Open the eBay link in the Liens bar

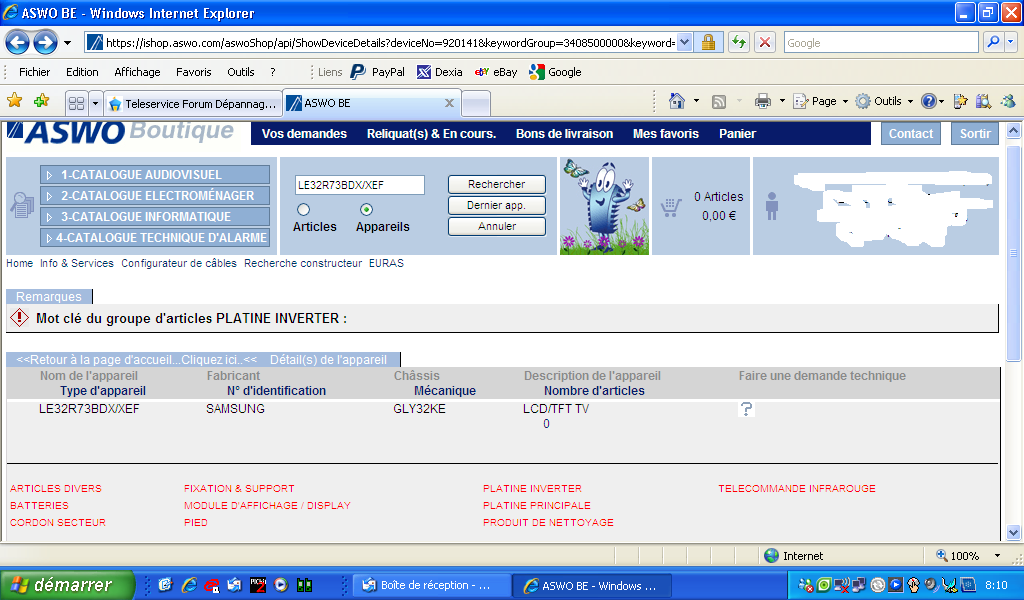496,72
